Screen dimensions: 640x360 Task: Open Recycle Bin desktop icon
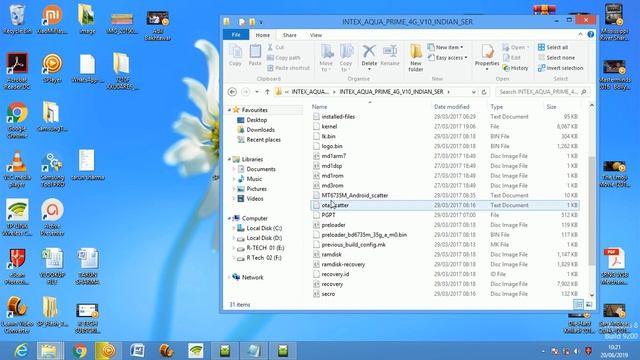point(17,19)
